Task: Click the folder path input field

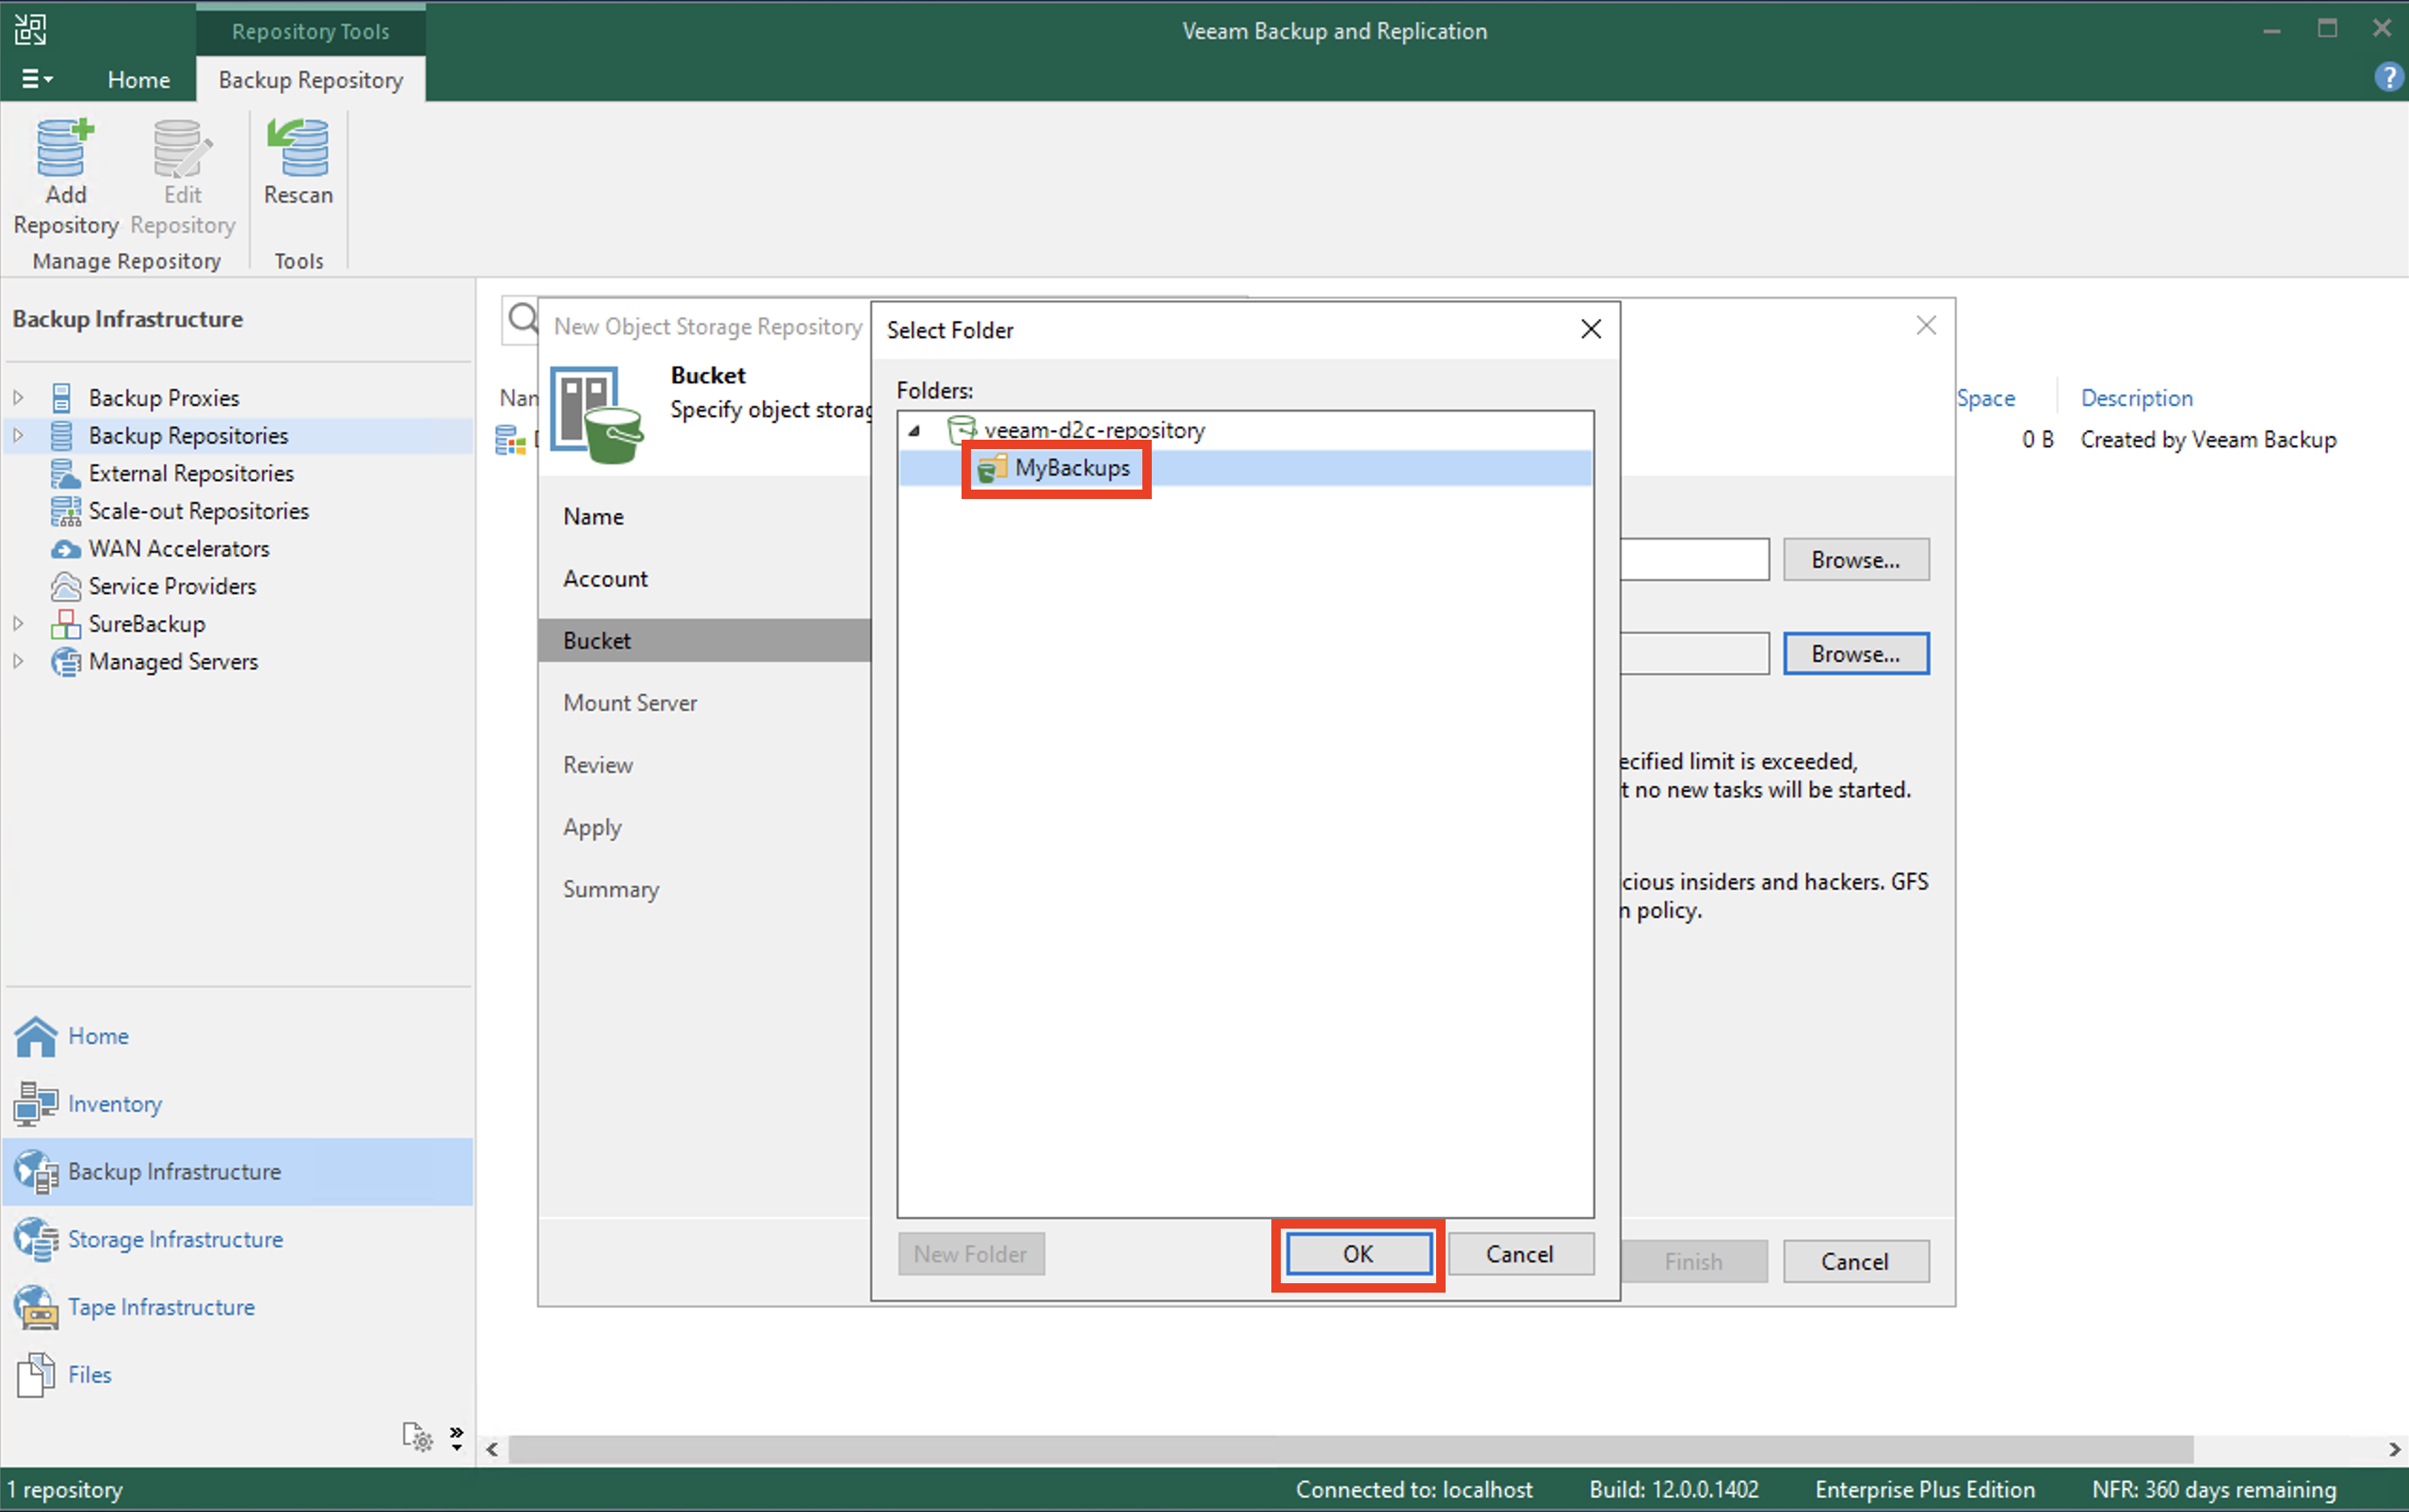Action: (1695, 654)
